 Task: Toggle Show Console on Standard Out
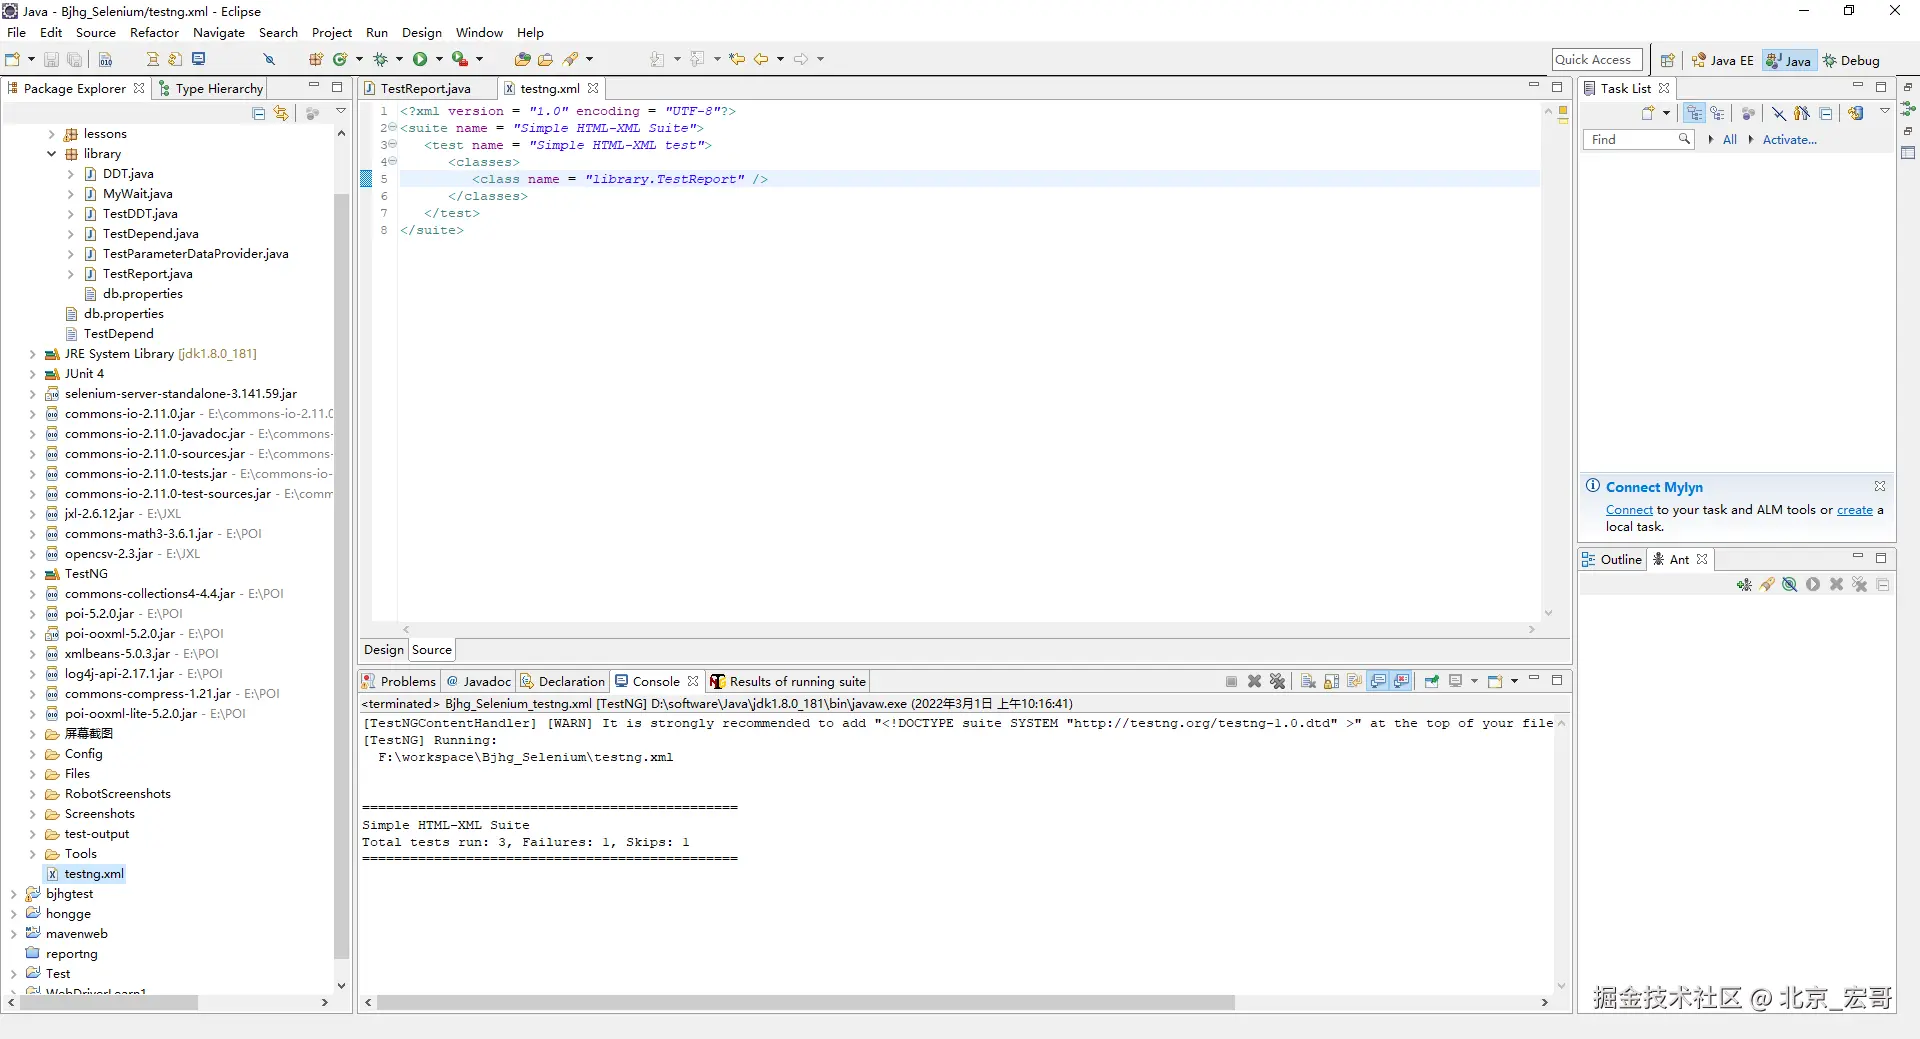(1378, 681)
